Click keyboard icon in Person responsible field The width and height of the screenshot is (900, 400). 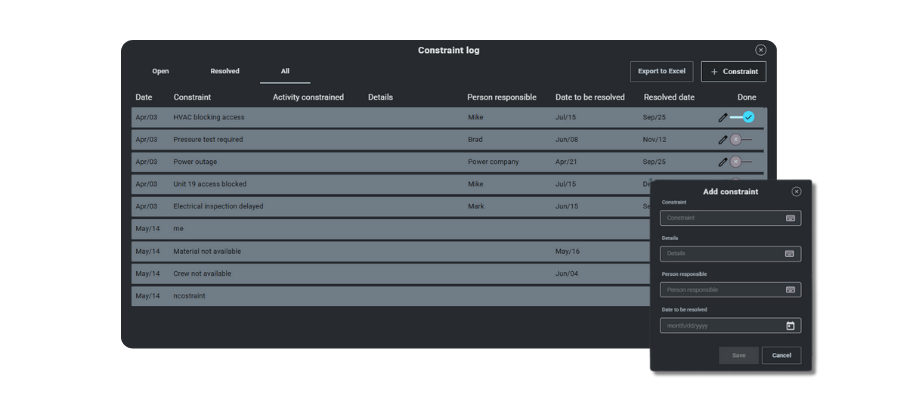790,290
